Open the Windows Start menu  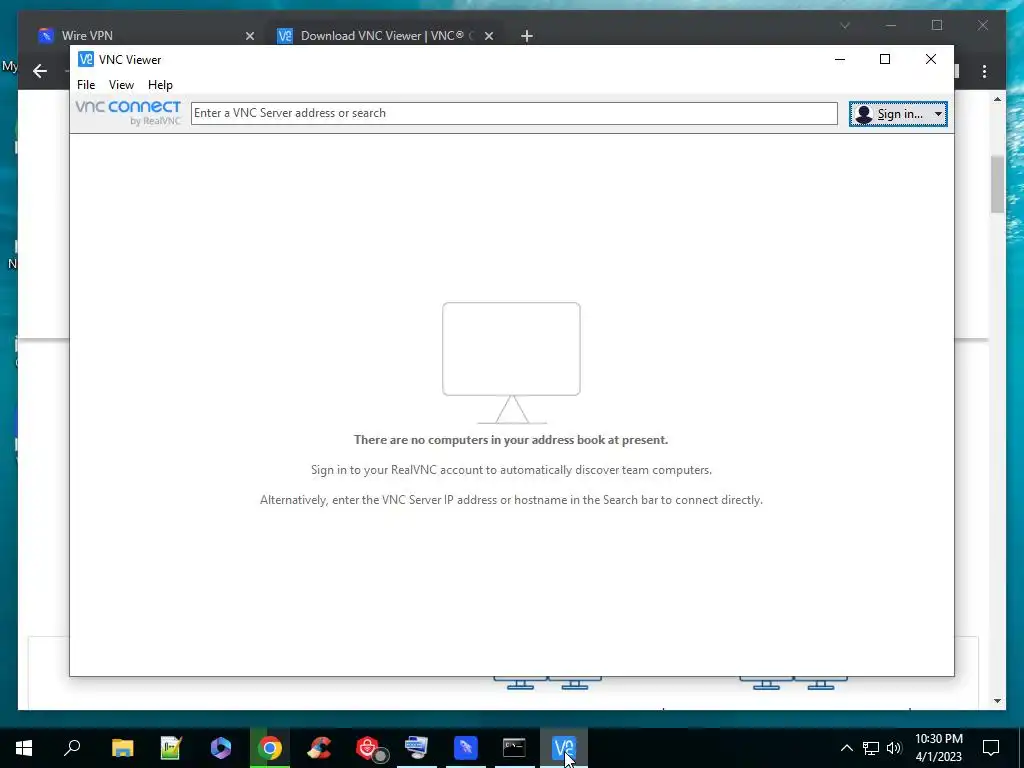coord(24,748)
